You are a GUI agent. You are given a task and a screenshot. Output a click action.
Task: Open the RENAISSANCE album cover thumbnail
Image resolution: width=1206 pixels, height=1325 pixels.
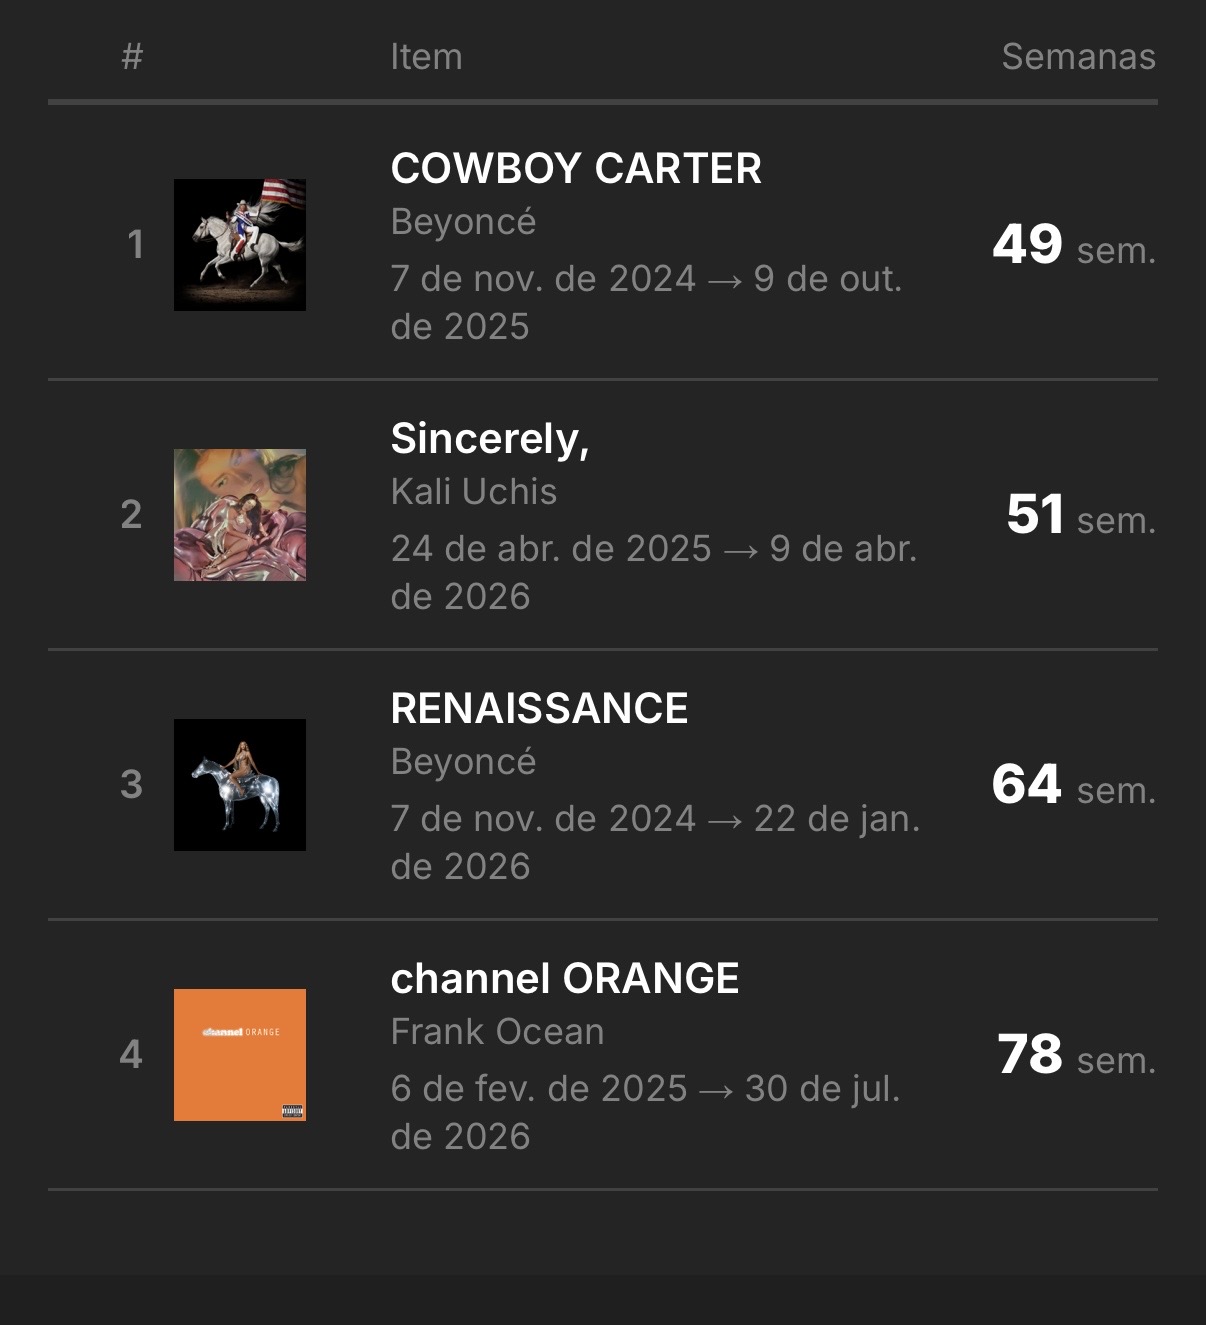240,785
